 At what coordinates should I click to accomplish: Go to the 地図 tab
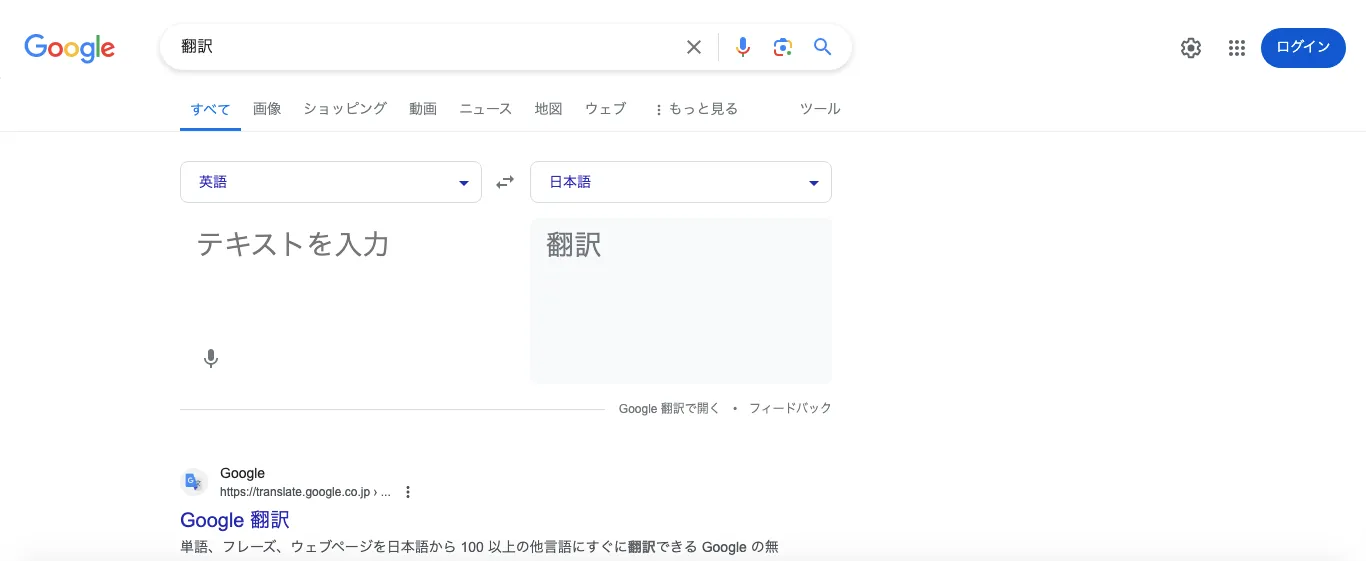pyautogui.click(x=548, y=109)
